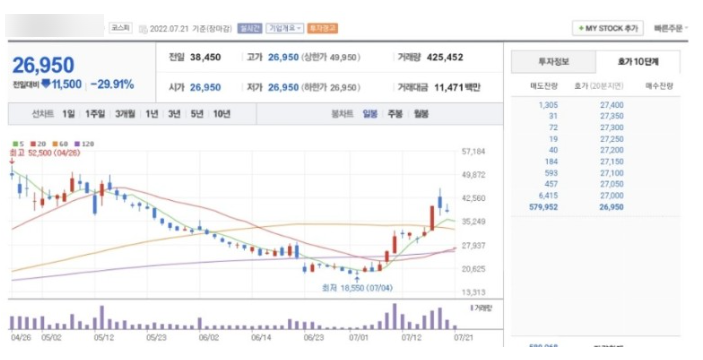Select the 5년 line chart period
This screenshot has width=703, height=360.
click(197, 114)
